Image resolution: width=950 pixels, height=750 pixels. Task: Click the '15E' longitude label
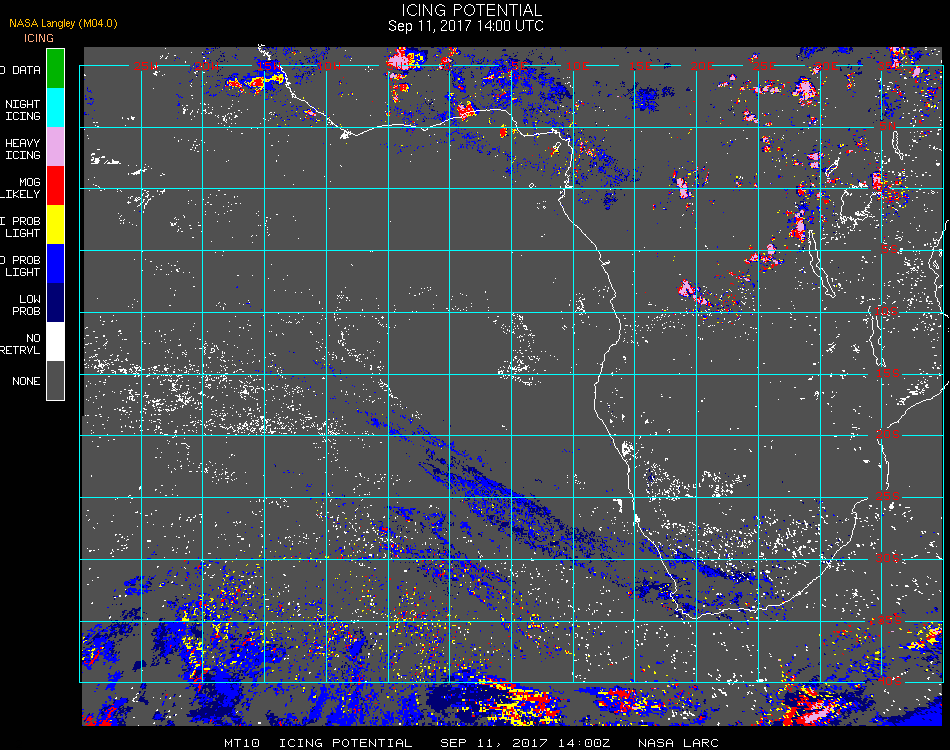click(x=640, y=66)
